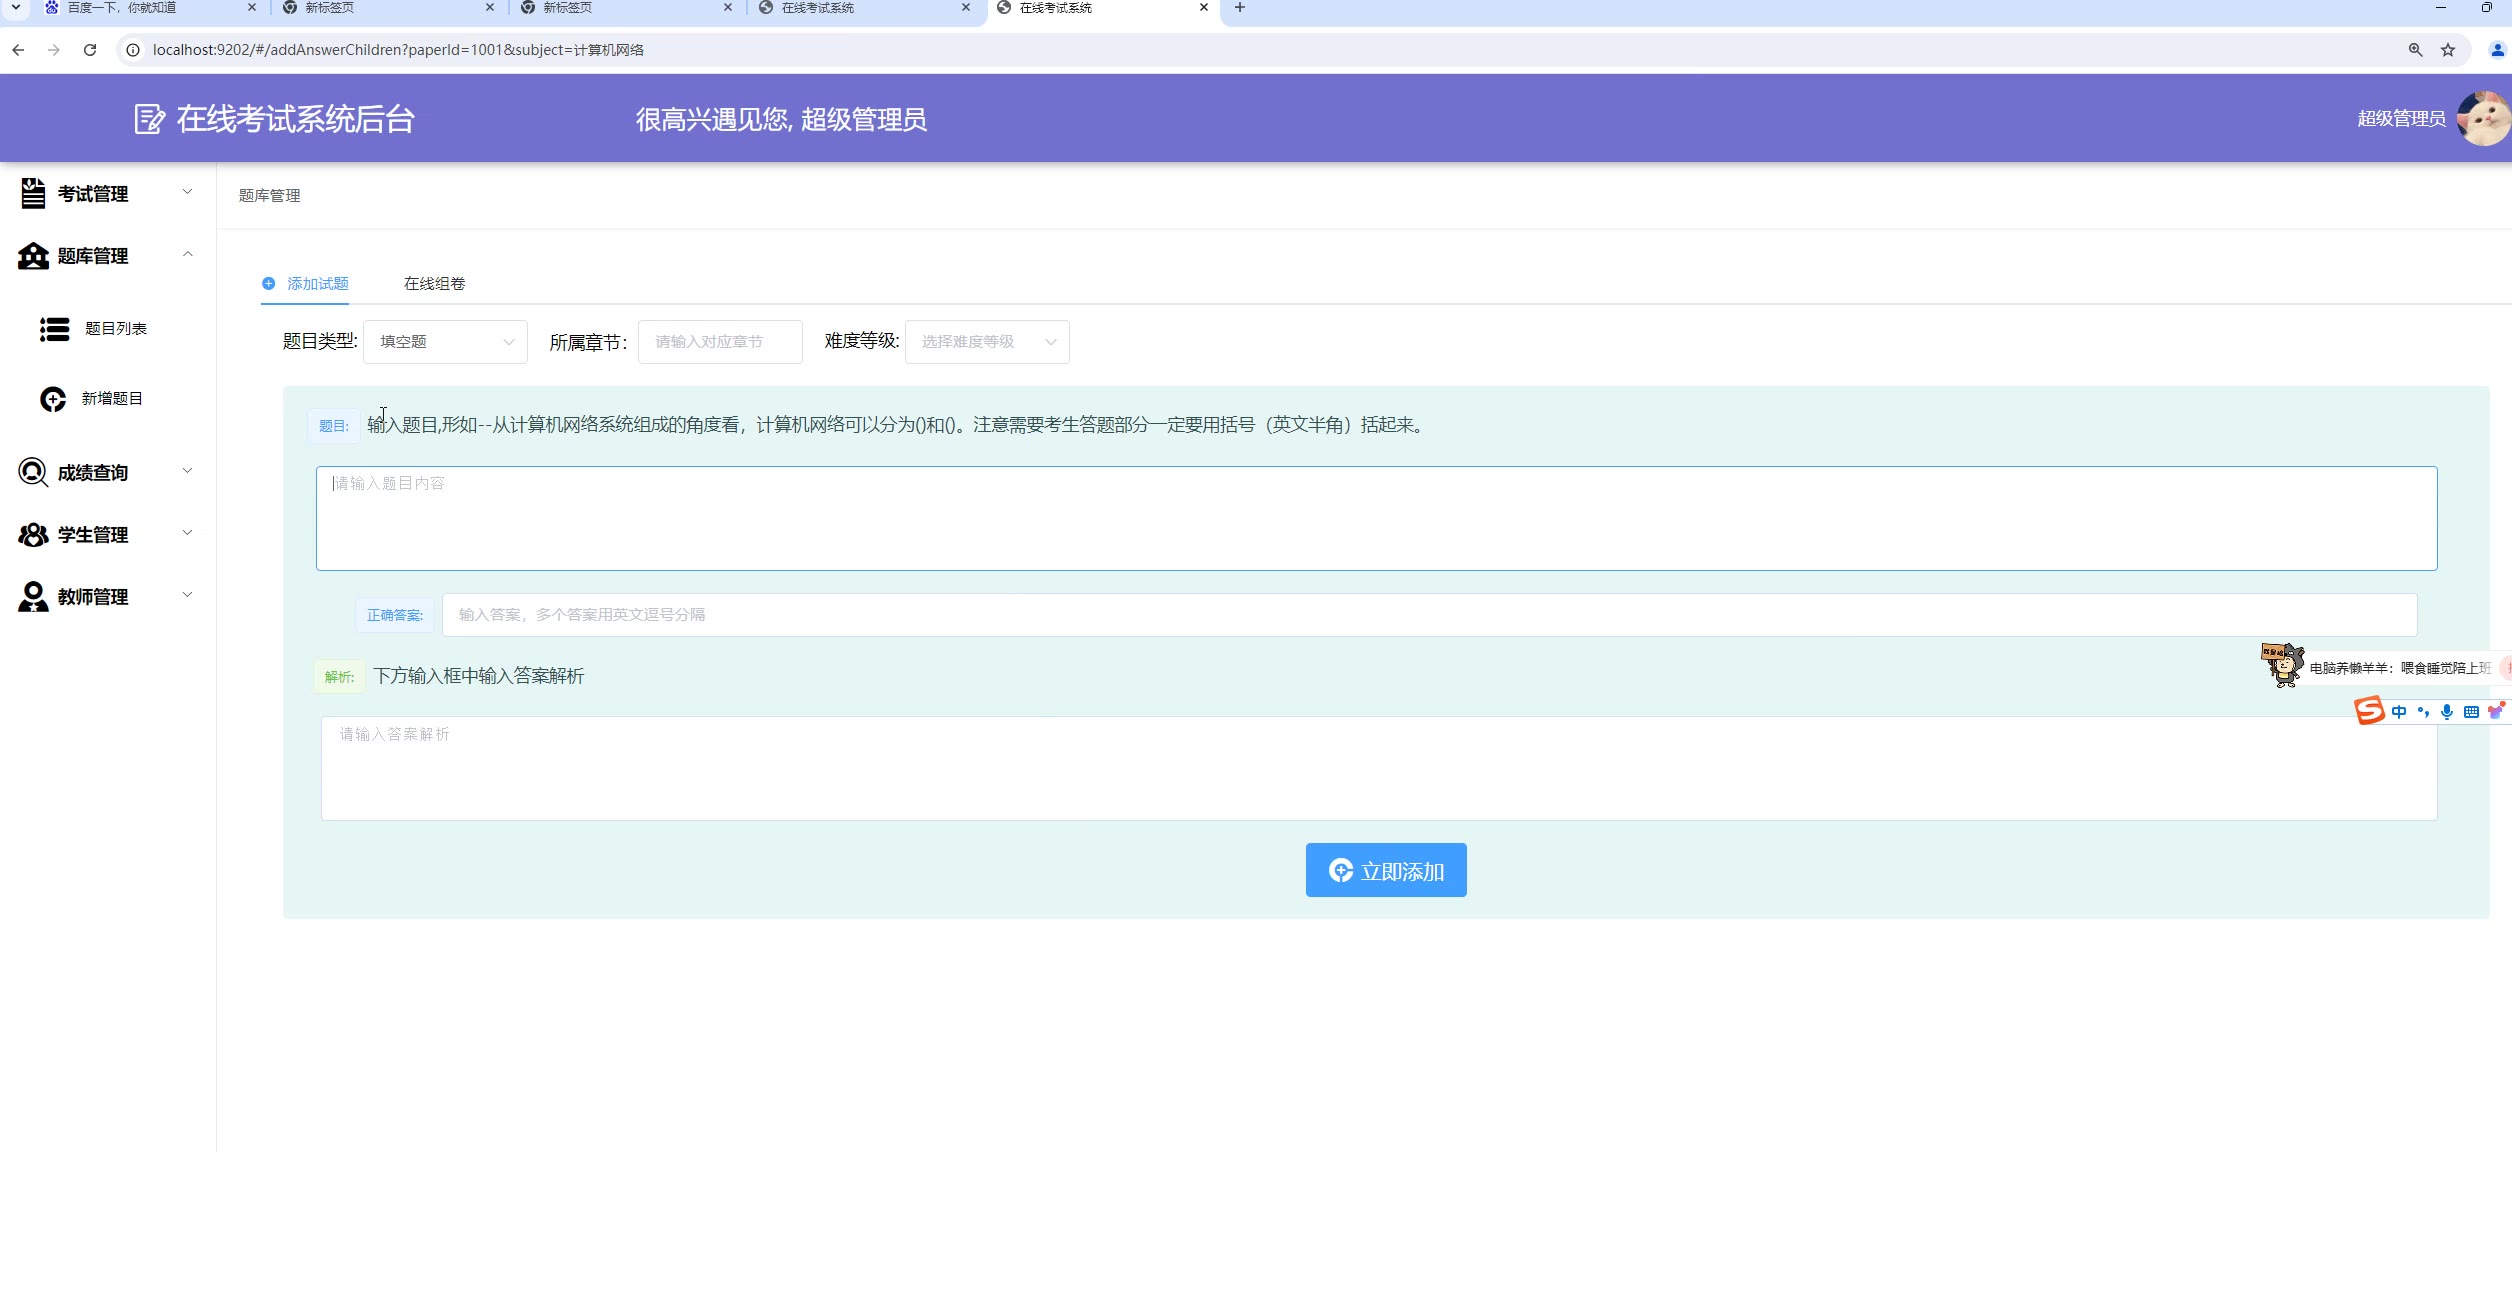Open the 难度等级 dropdown
This screenshot has width=2512, height=1300.
click(x=987, y=342)
